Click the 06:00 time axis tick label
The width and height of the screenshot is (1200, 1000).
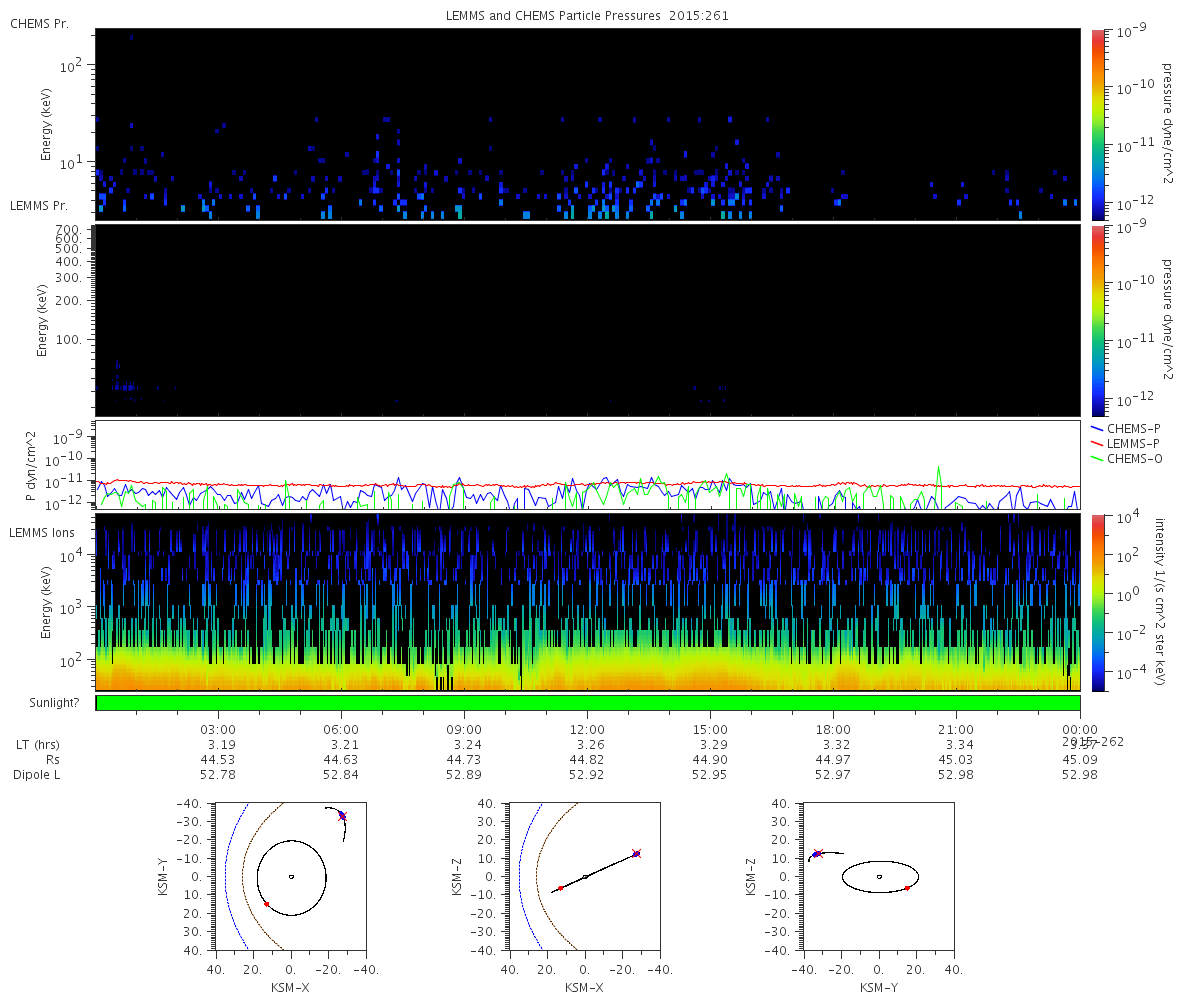coord(341,729)
